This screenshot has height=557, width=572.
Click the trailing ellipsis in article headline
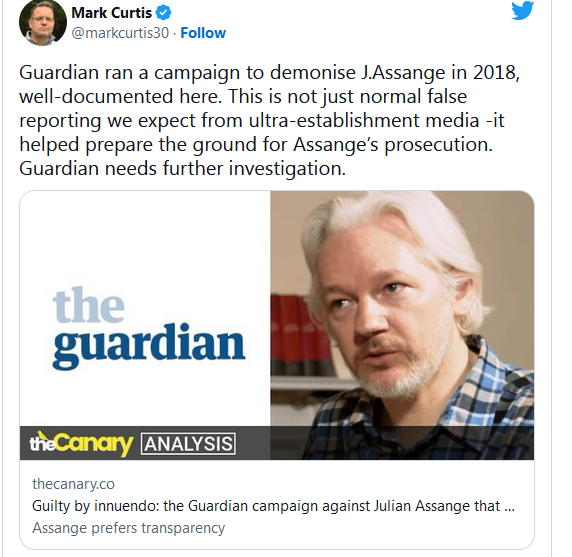click(509, 507)
